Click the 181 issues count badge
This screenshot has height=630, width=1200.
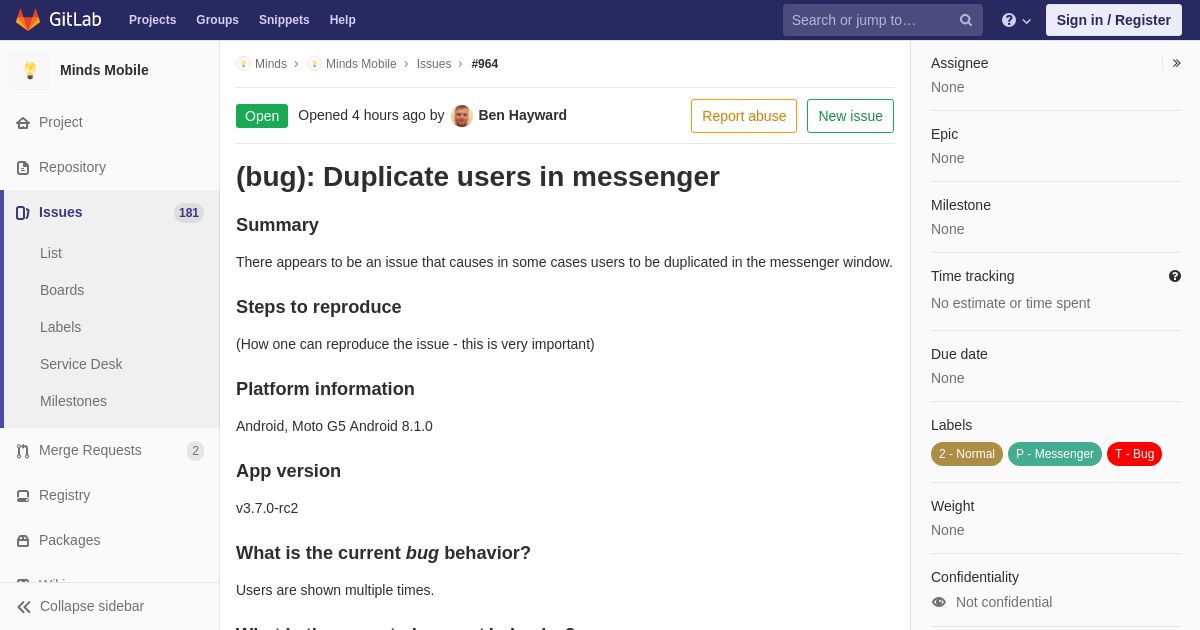(189, 213)
